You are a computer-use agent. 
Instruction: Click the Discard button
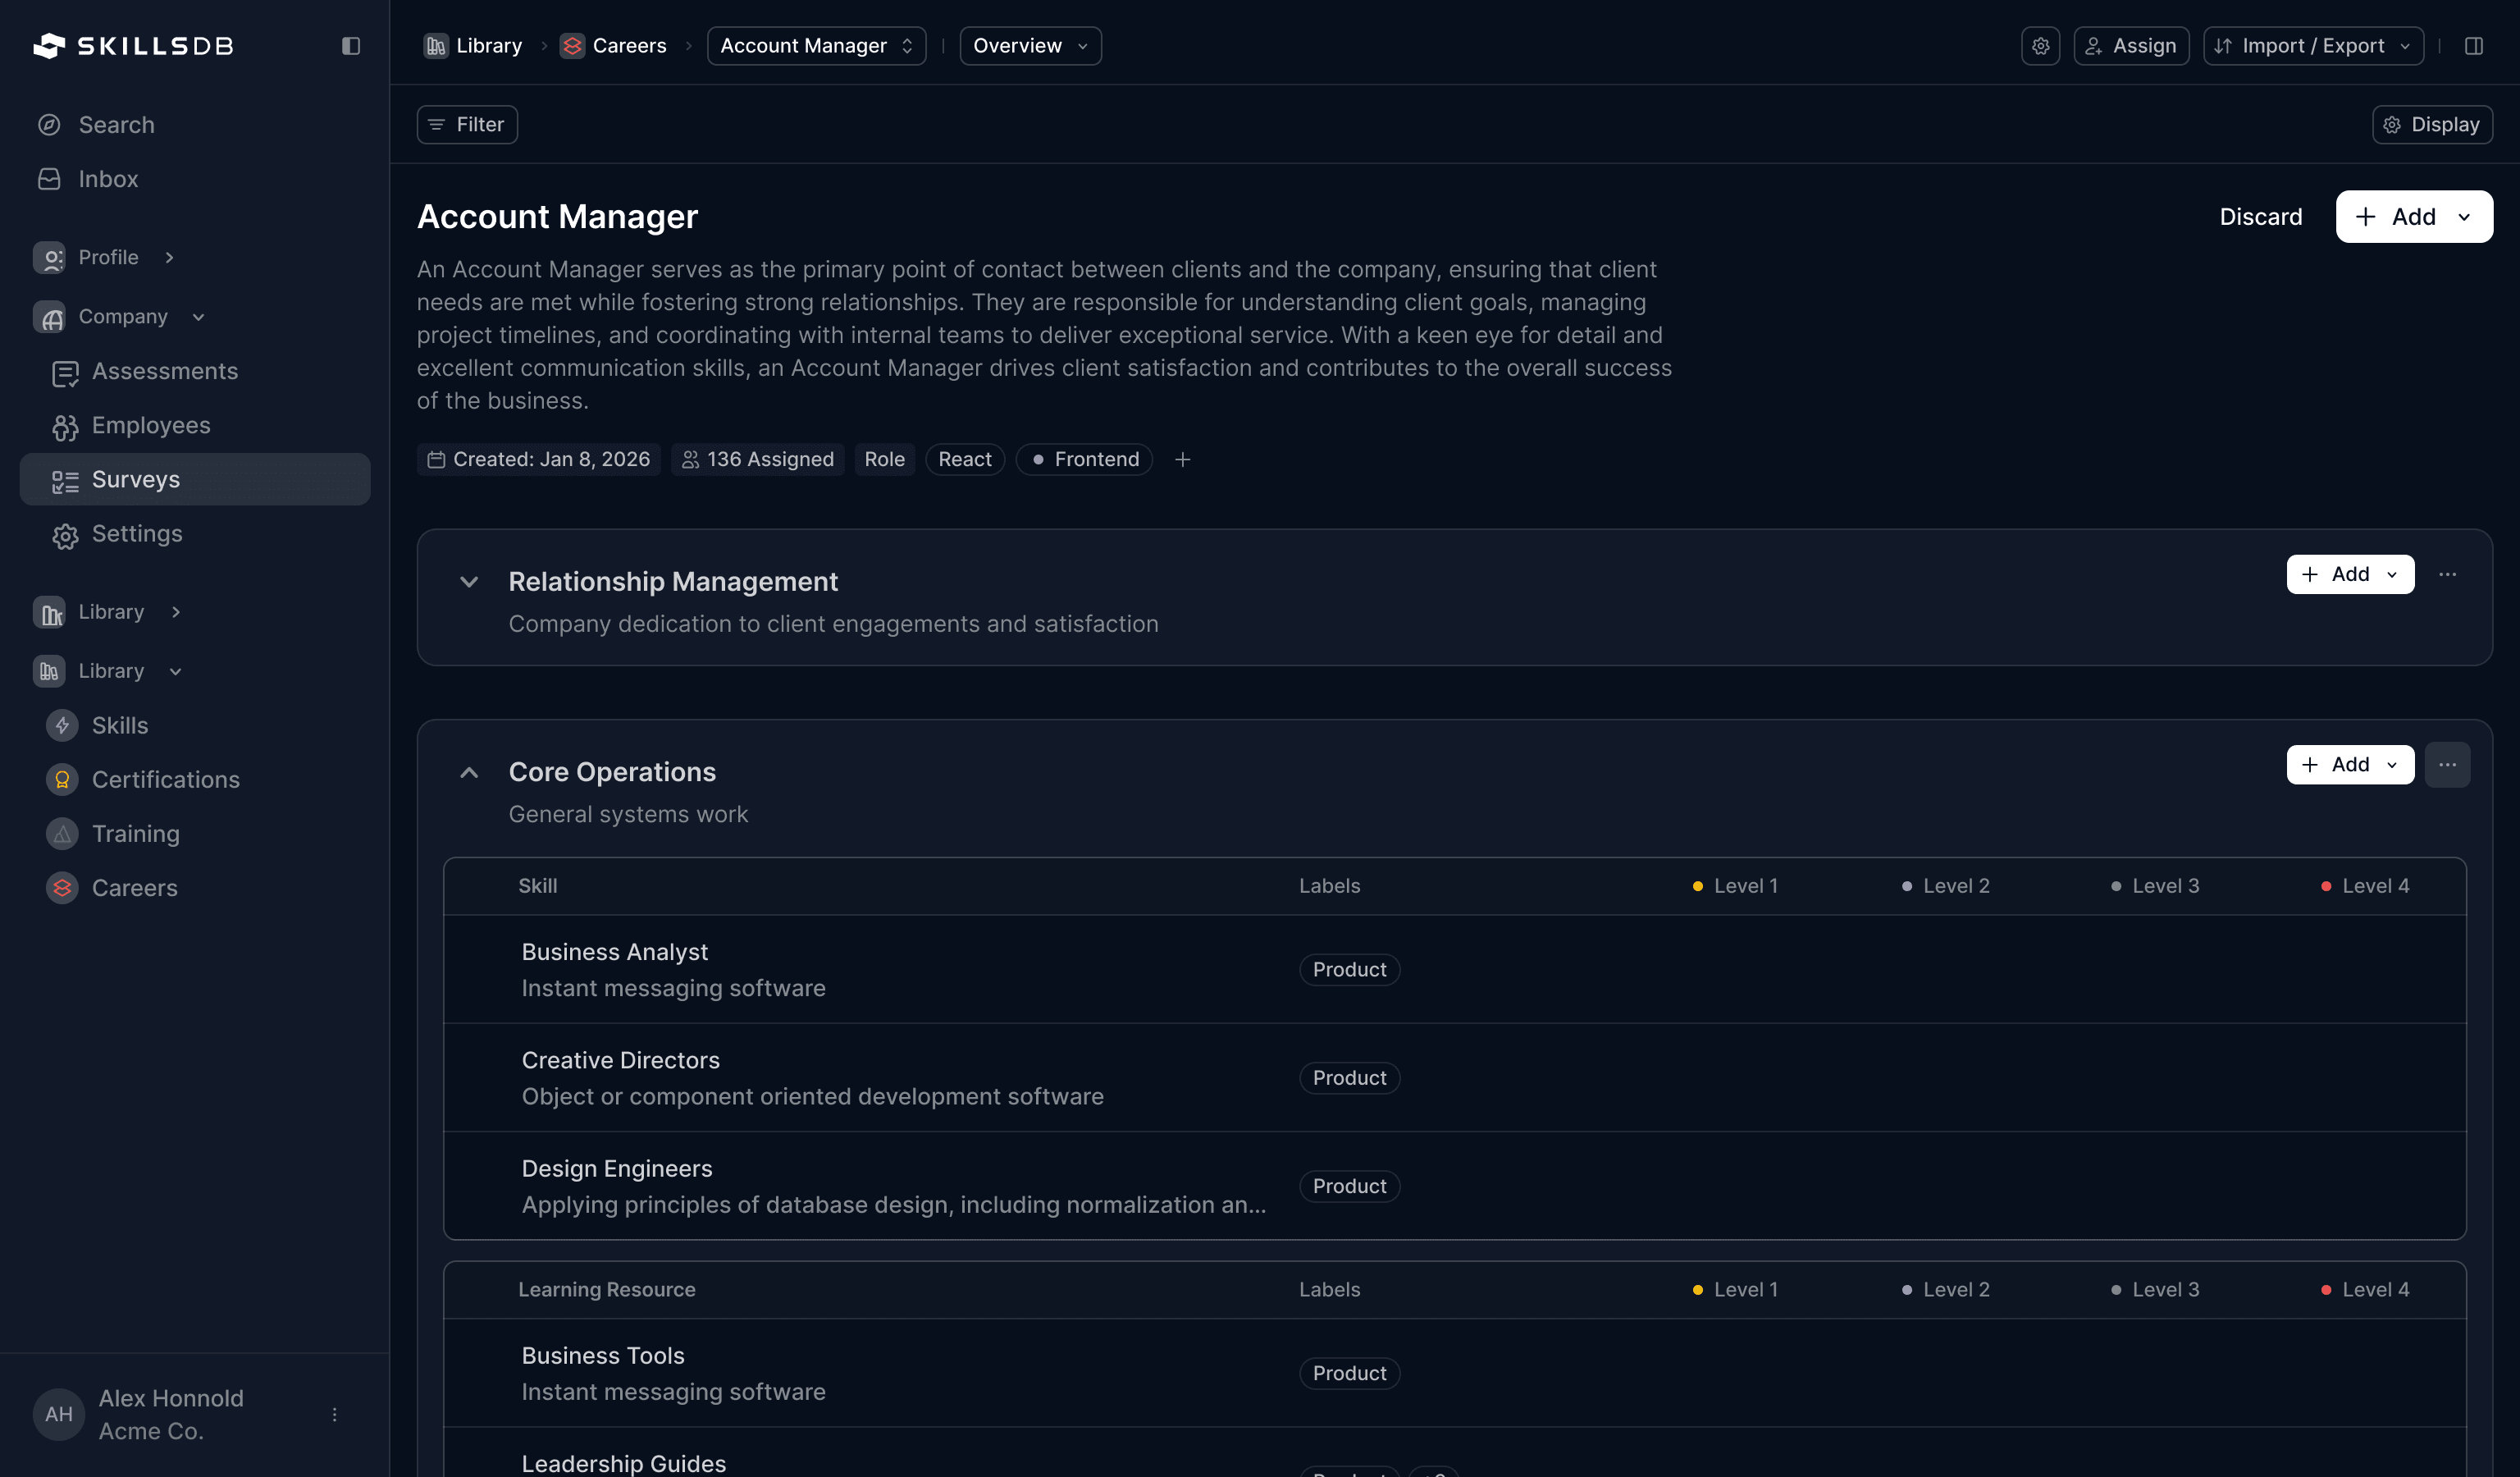(x=2260, y=217)
